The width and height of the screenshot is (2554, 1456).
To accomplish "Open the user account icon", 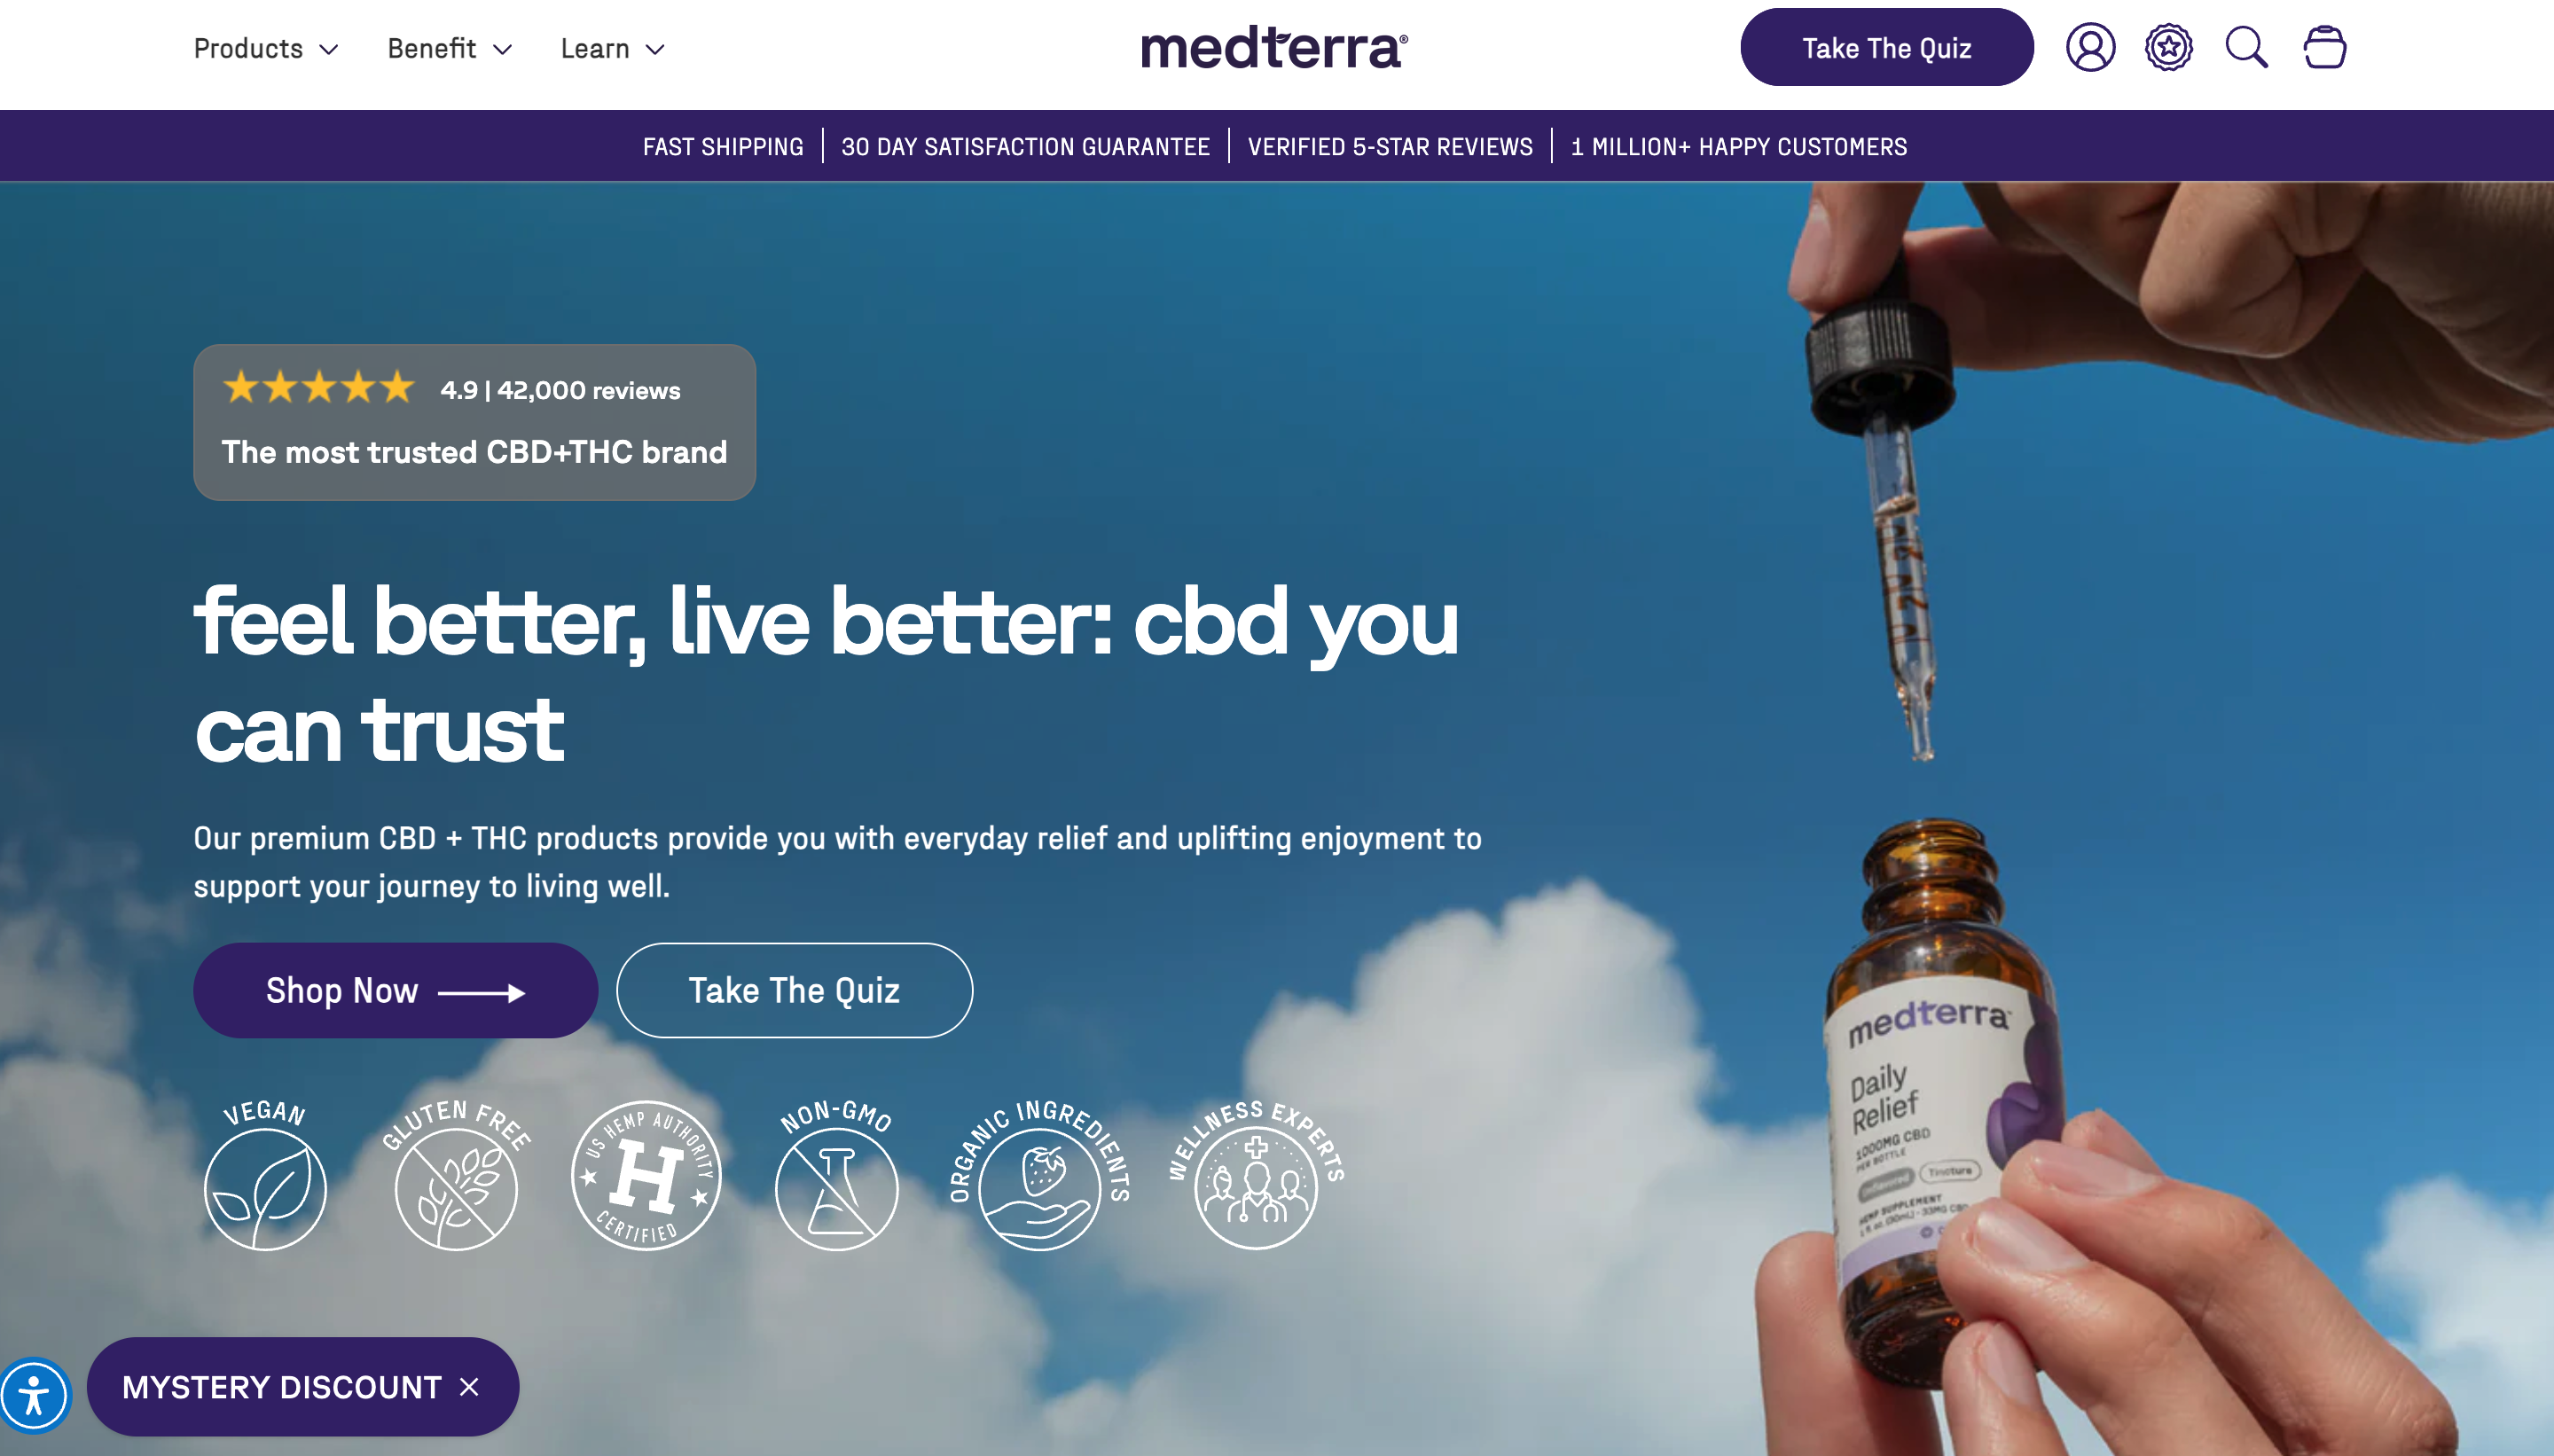I will point(2090,47).
